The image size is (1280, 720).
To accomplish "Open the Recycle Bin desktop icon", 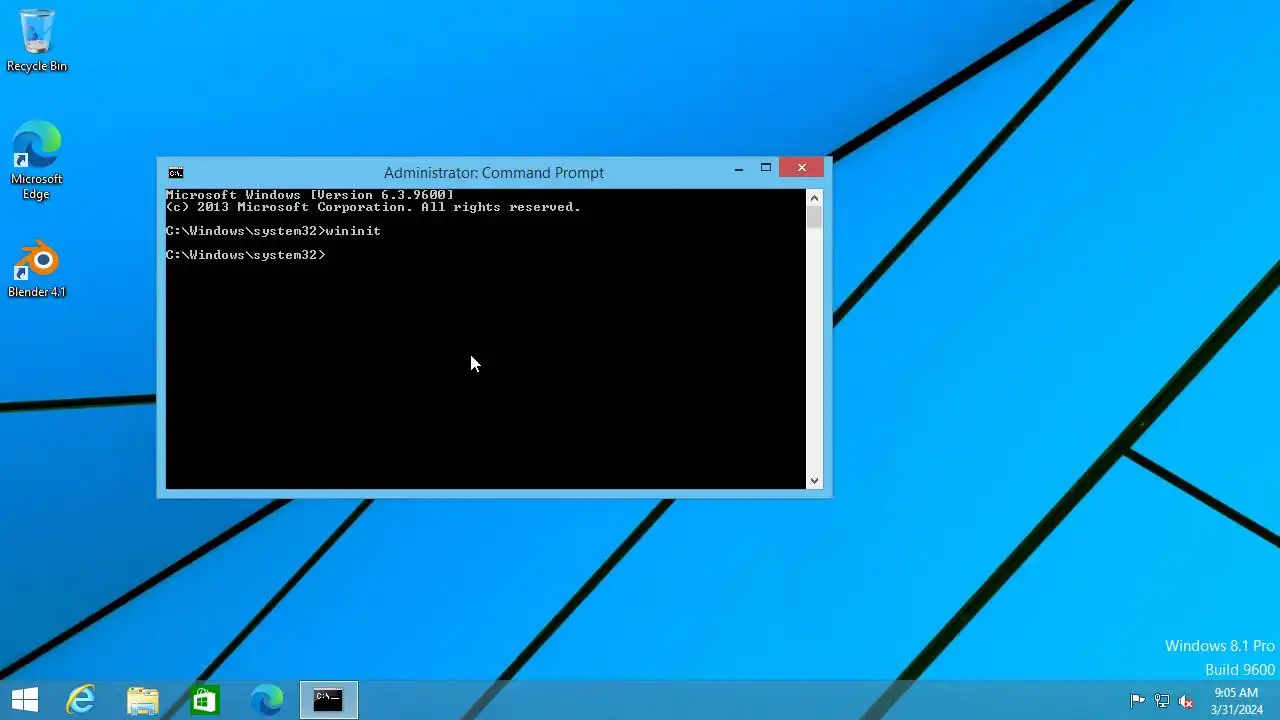I will [x=37, y=41].
